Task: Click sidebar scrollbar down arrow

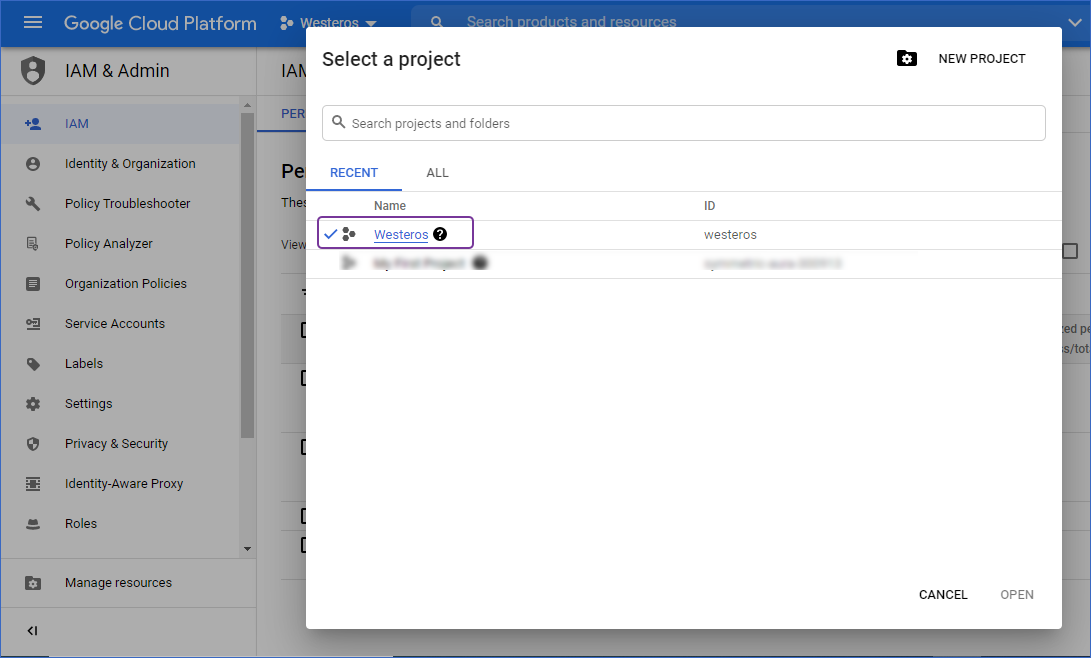Action: 247,549
